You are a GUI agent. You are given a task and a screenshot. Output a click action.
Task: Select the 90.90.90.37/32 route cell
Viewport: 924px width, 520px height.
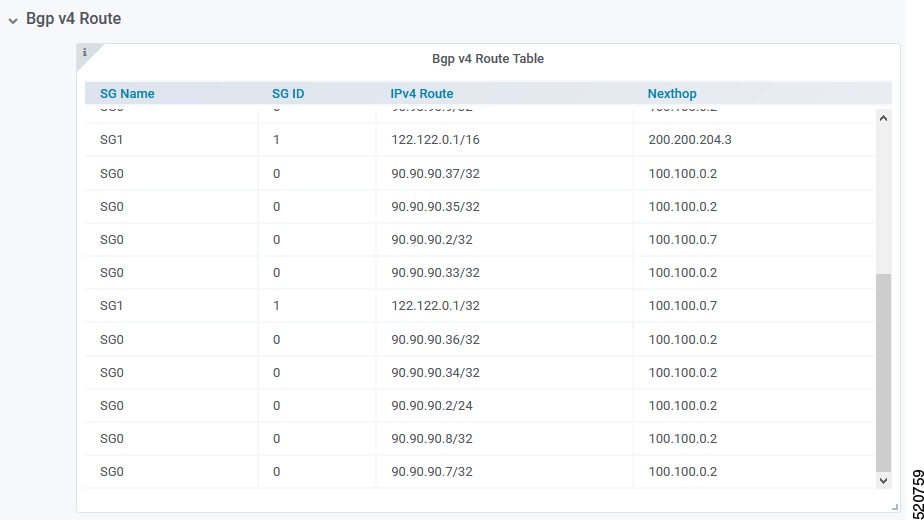coord(435,173)
